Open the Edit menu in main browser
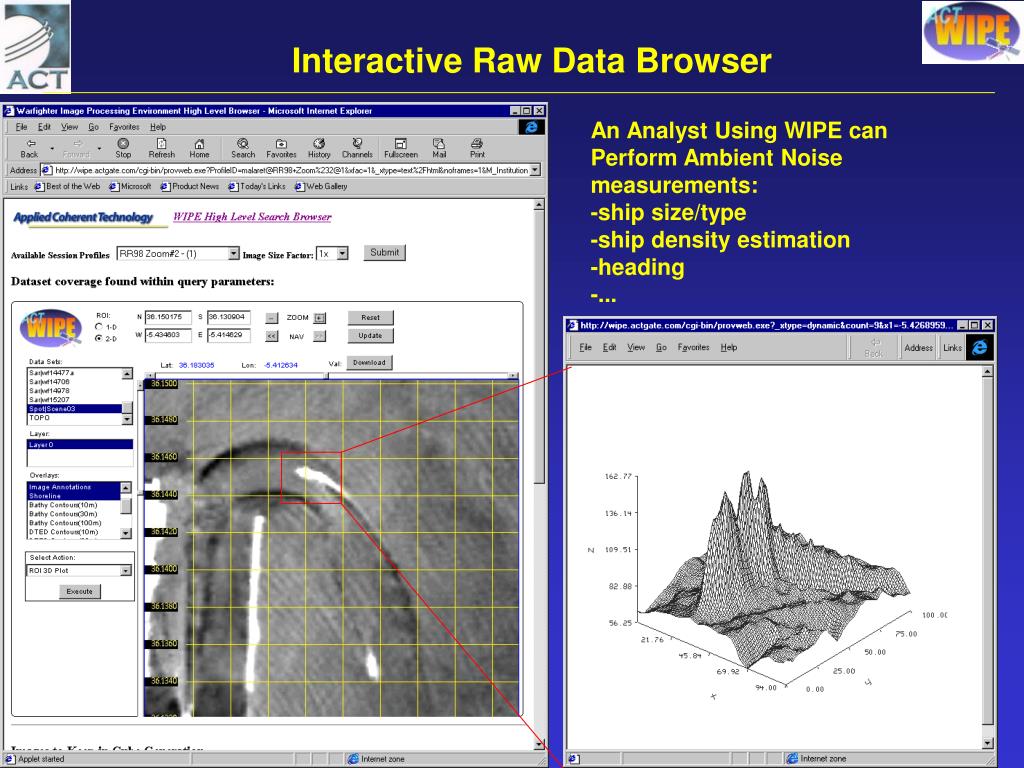 (x=44, y=127)
